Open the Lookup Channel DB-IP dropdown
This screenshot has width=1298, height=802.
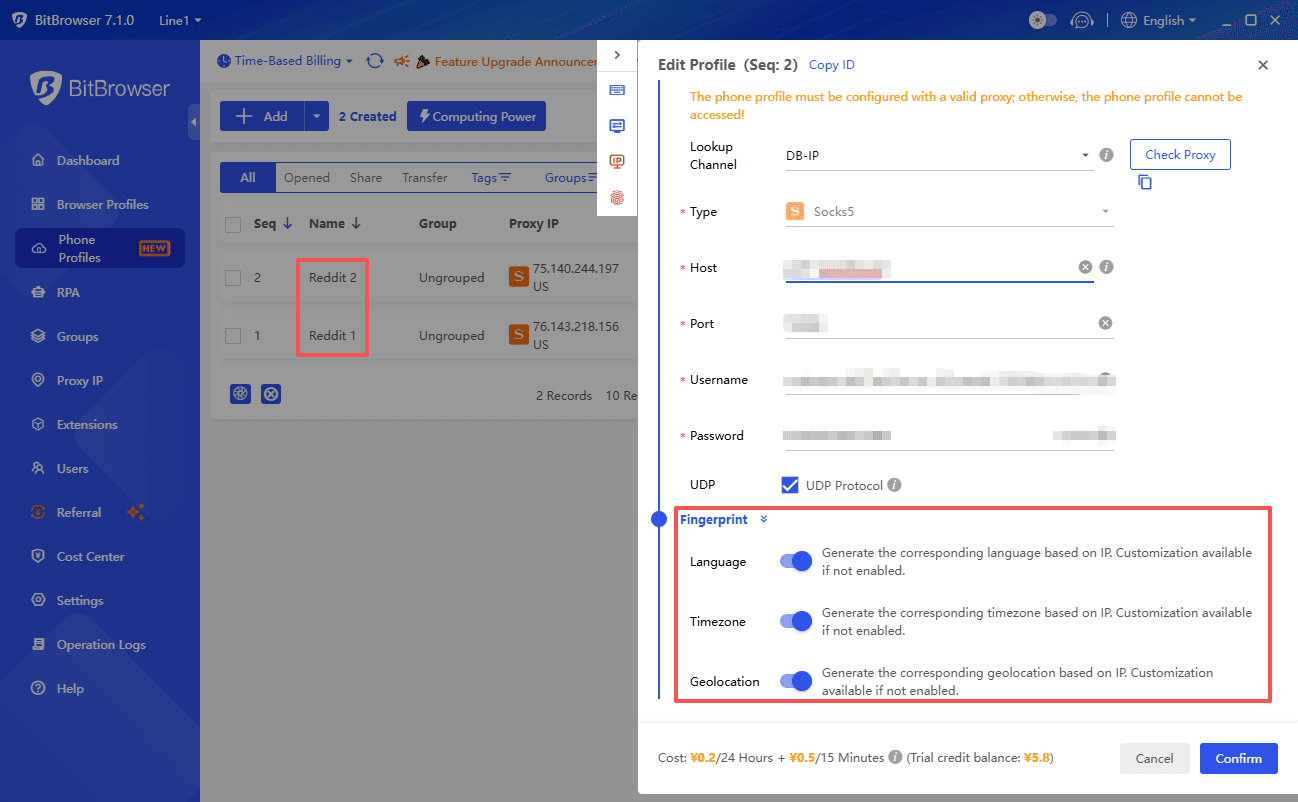pos(937,156)
